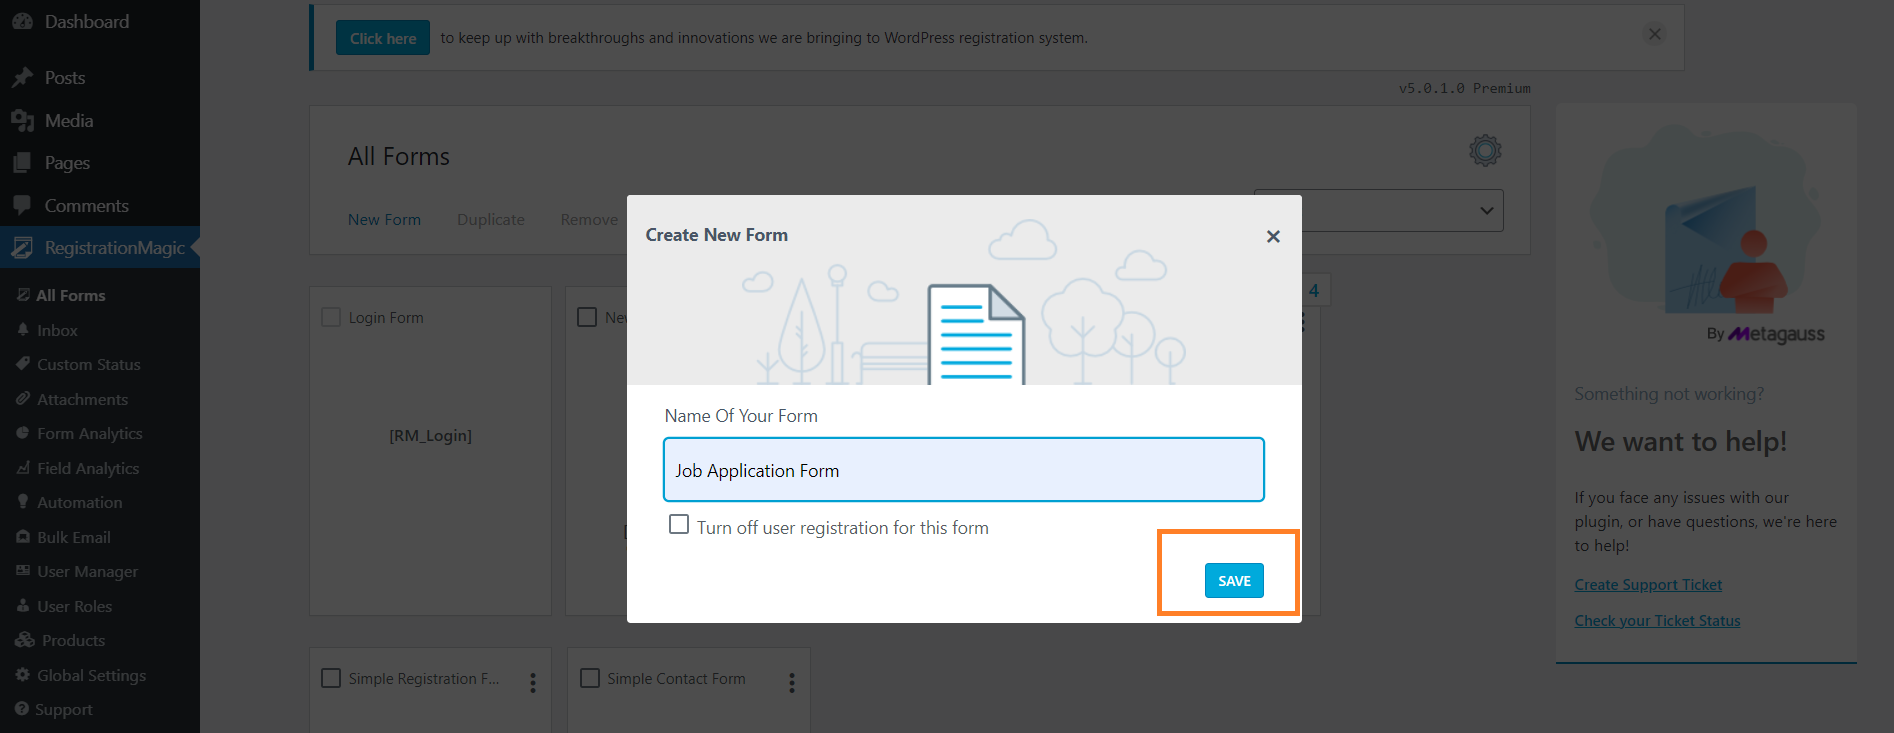Click the Posts pin icon in sidebar
Screen dimensions: 1894x733
tap(22, 78)
